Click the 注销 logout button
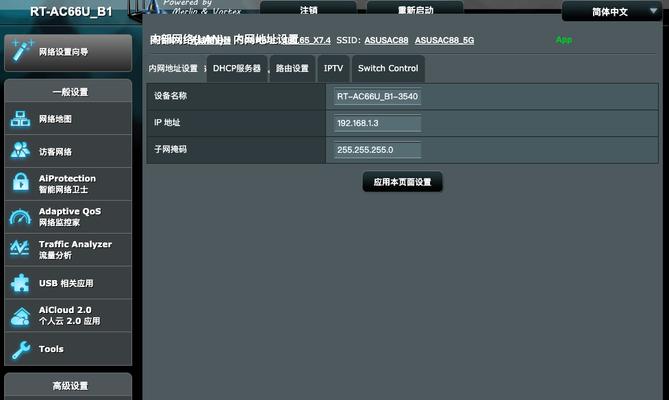The height and width of the screenshot is (400, 669). pos(308,9)
